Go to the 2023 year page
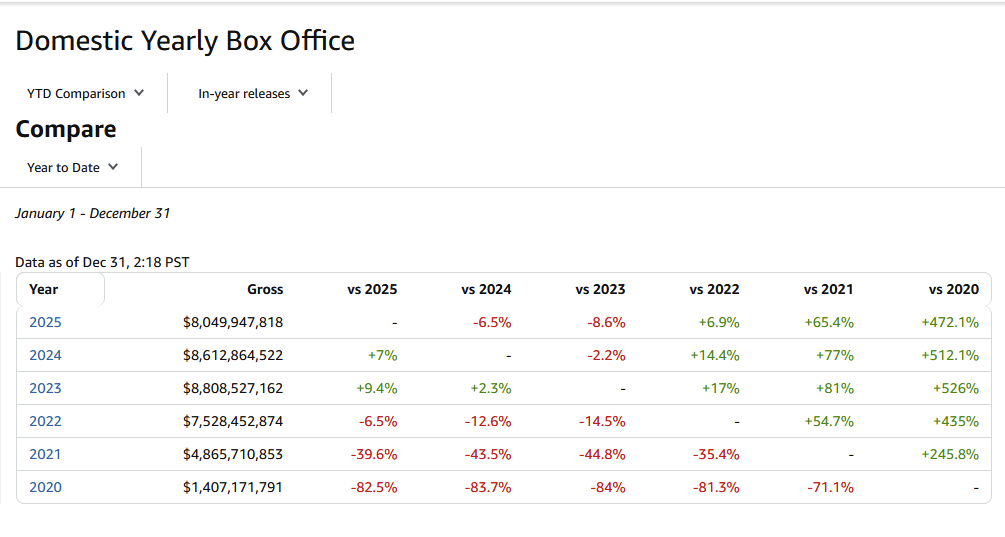The width and height of the screenshot is (1005, 537). (x=45, y=388)
